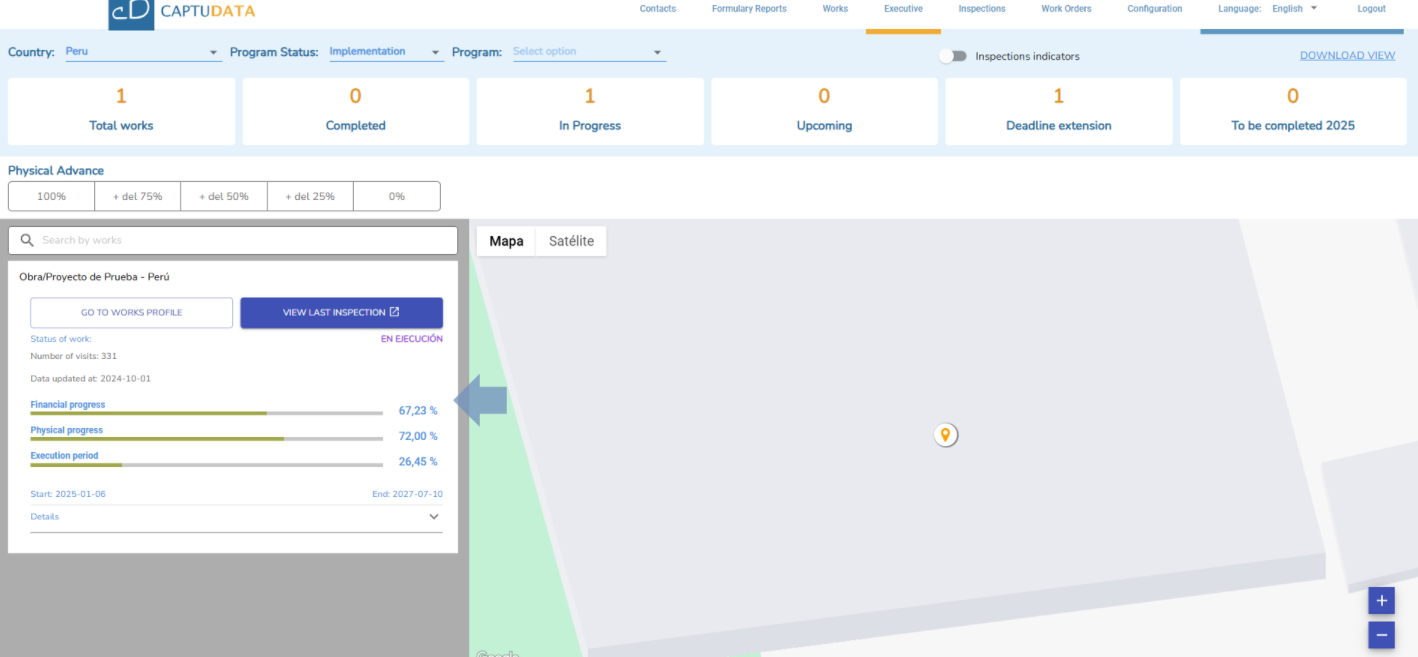Click the orange map location pin
Viewport: 1418px width, 657px height.
coord(945,435)
